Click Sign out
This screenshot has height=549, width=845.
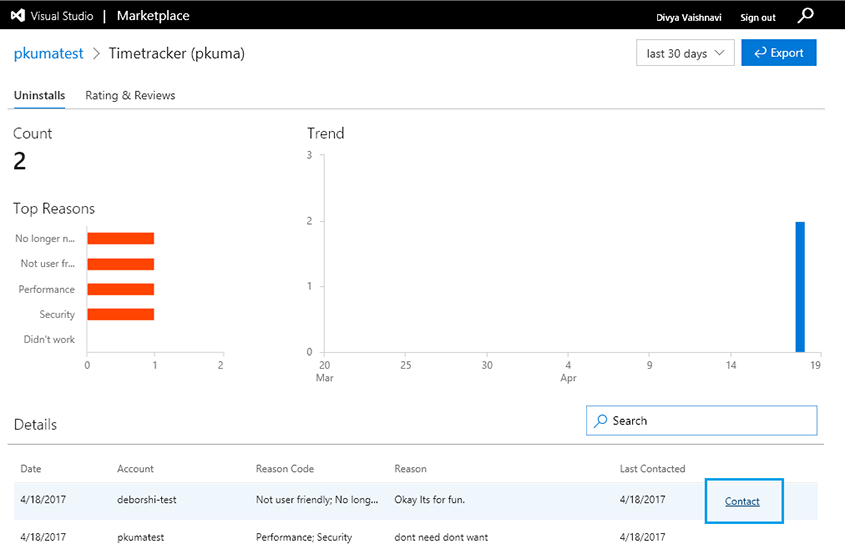point(758,17)
